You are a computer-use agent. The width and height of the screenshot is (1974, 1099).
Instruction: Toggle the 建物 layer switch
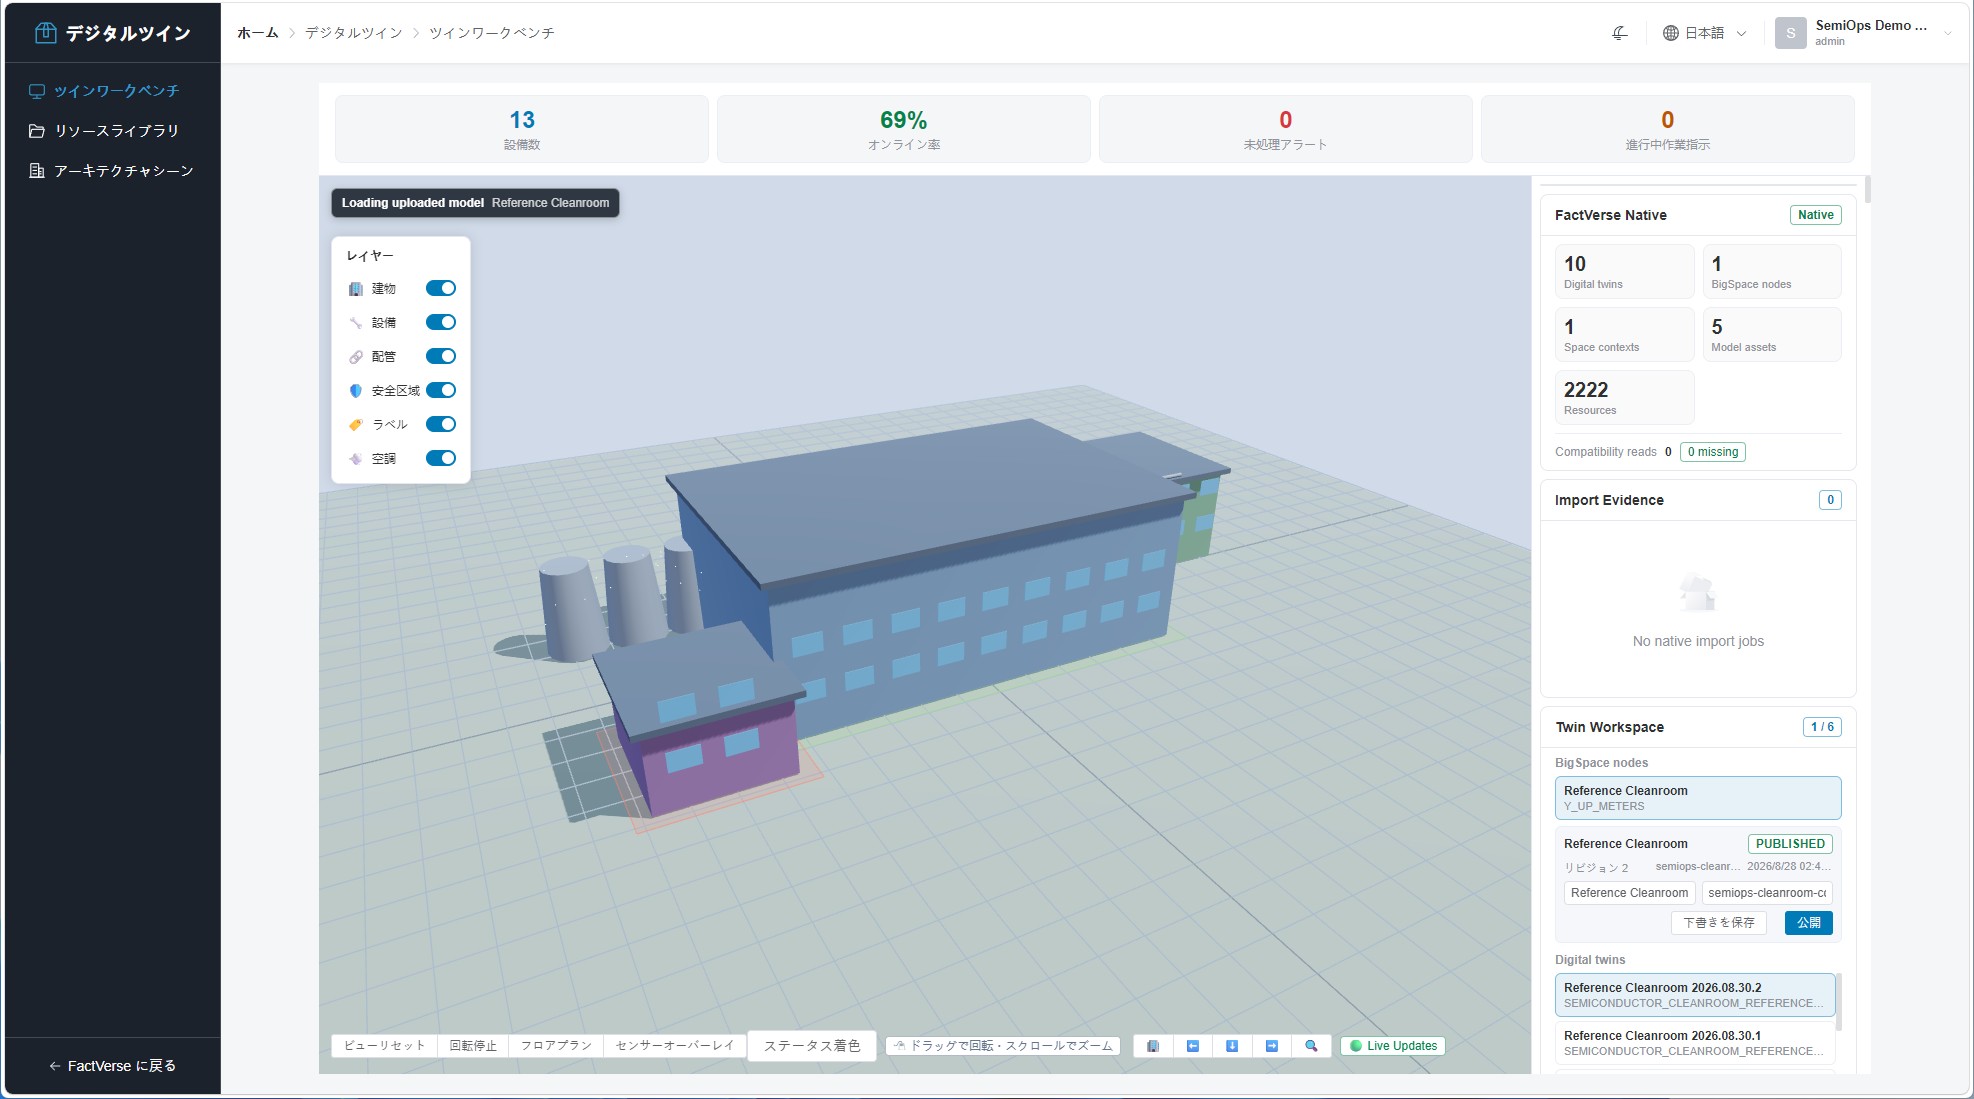tap(441, 288)
